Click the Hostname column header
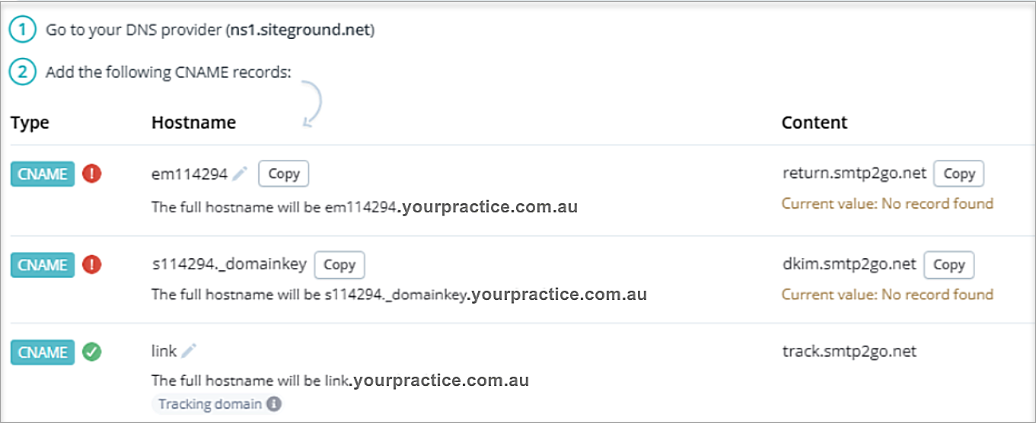Screen dimensions: 1036x423 (x=194, y=123)
